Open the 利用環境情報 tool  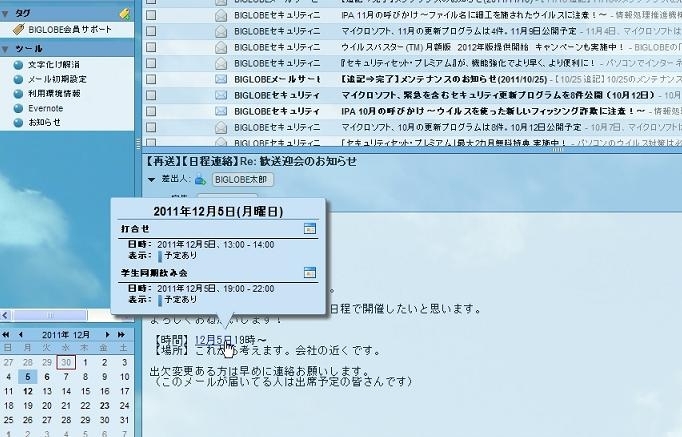pyautogui.click(x=54, y=93)
